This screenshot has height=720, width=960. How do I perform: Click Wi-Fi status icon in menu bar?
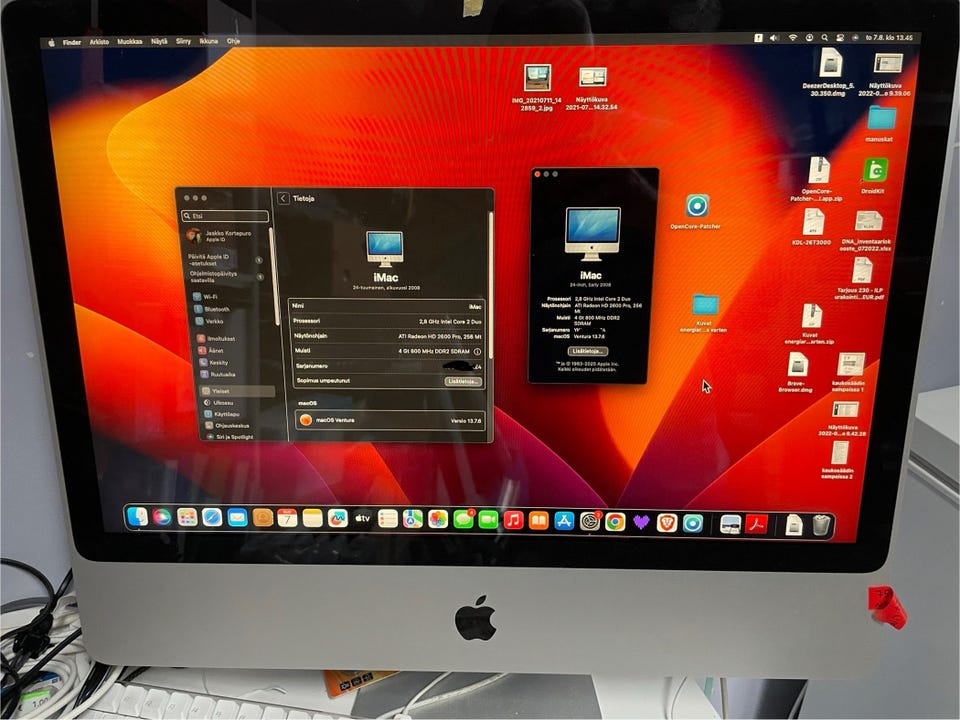coord(793,38)
